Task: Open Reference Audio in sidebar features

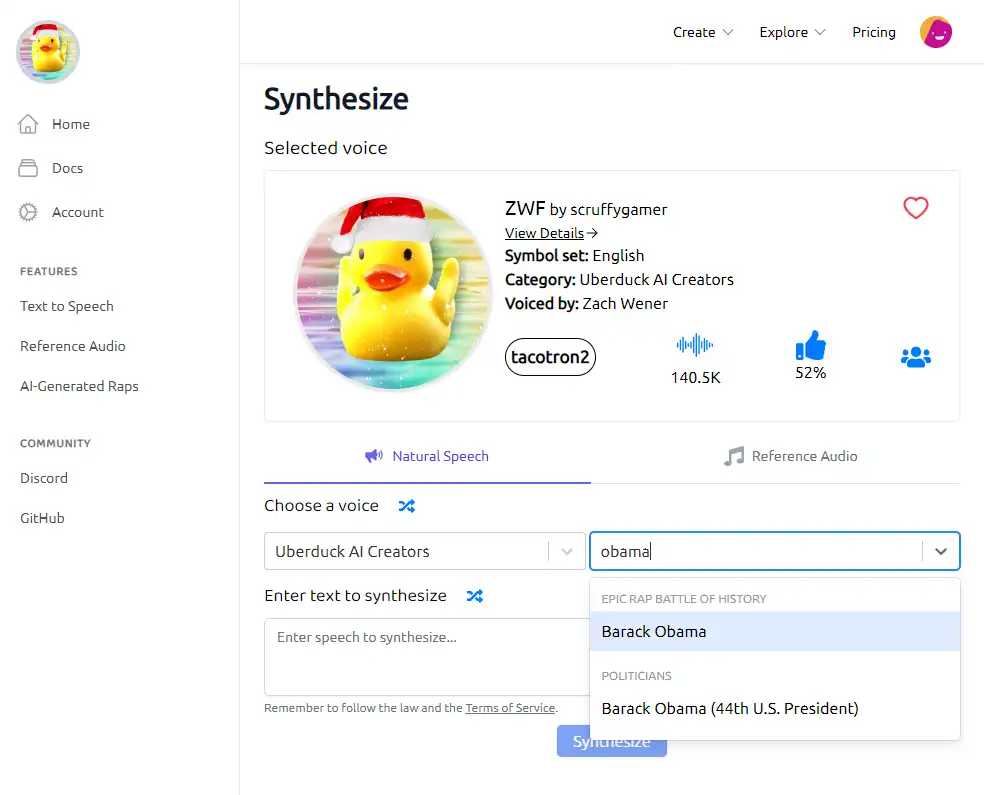Action: (x=73, y=346)
